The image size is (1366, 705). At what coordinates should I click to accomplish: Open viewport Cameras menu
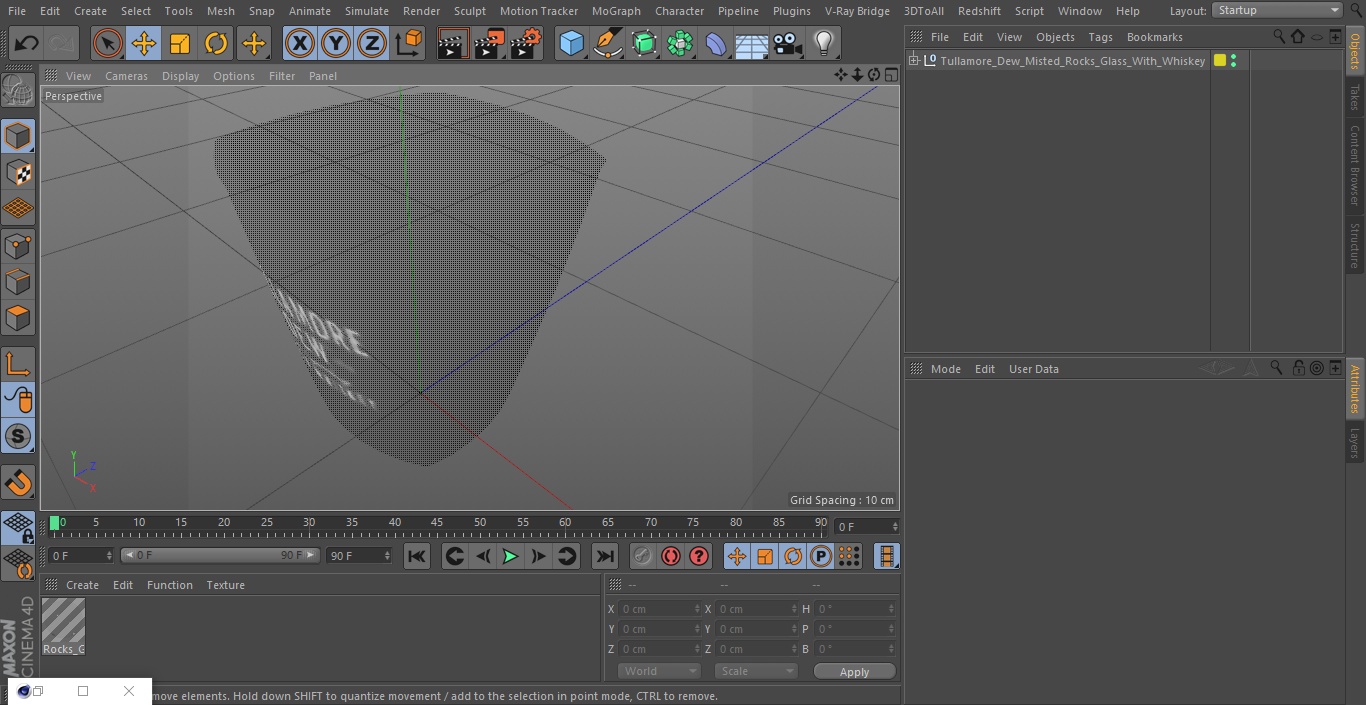click(126, 76)
